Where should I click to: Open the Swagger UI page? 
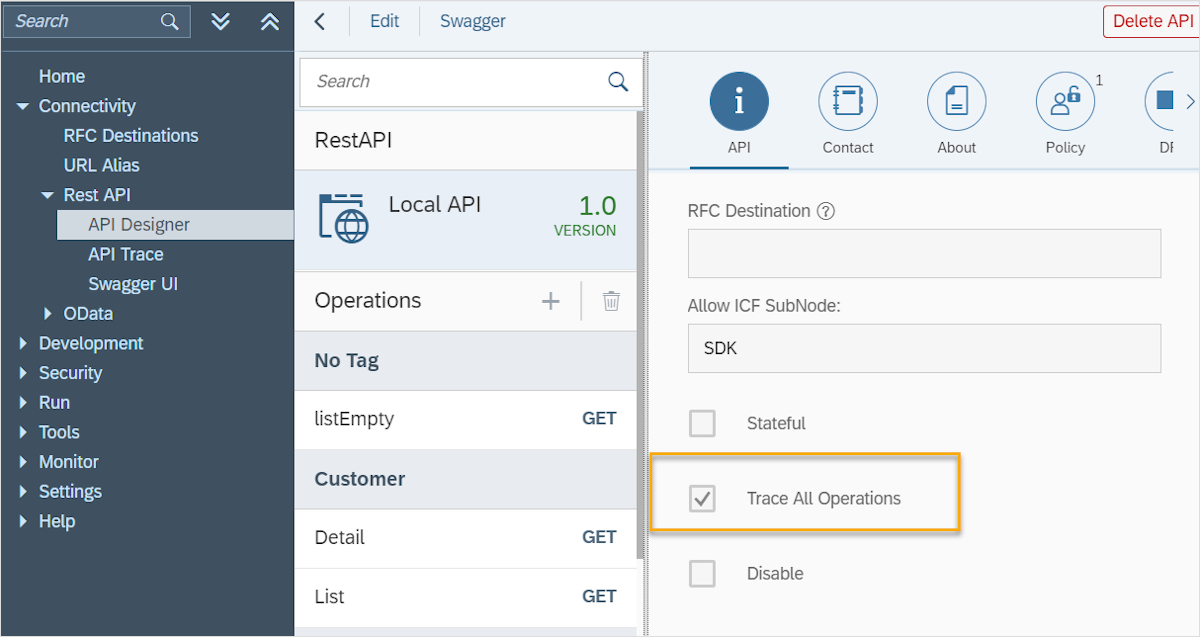click(133, 283)
